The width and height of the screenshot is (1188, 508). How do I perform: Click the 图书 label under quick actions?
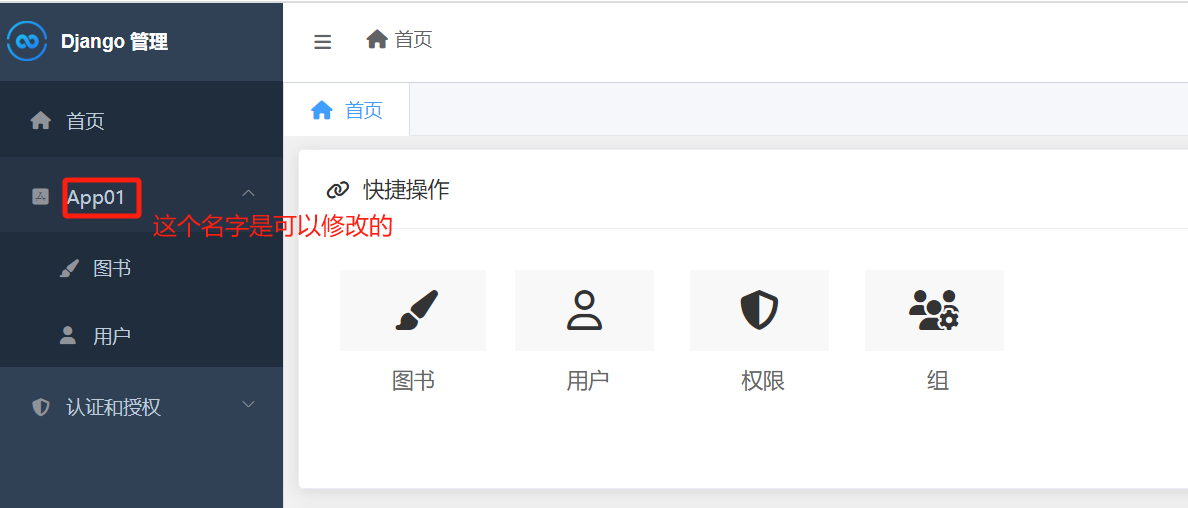[413, 381]
